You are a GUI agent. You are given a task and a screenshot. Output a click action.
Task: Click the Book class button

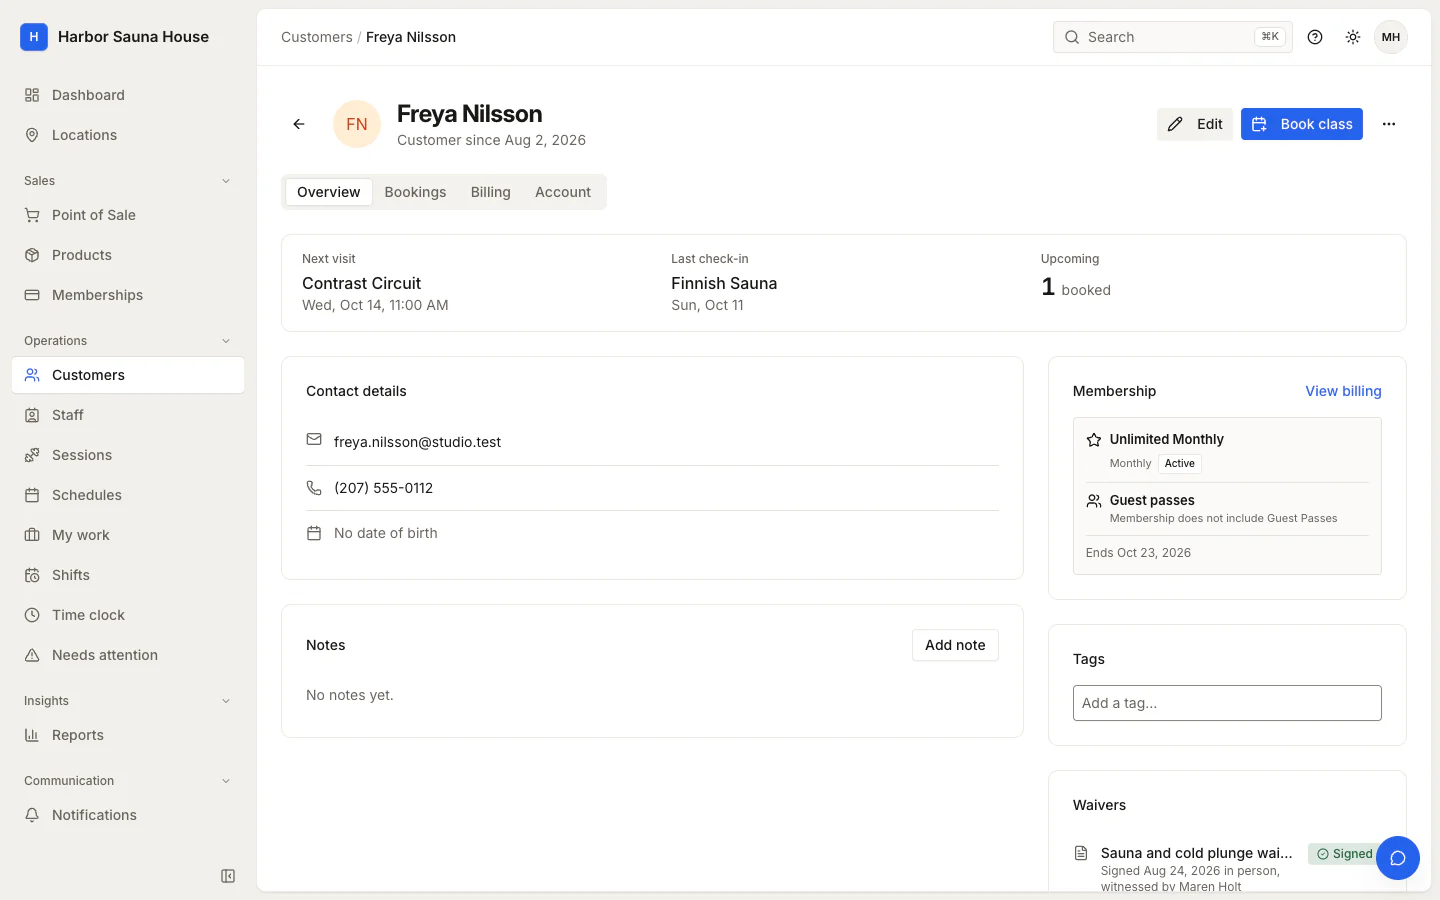(1302, 124)
